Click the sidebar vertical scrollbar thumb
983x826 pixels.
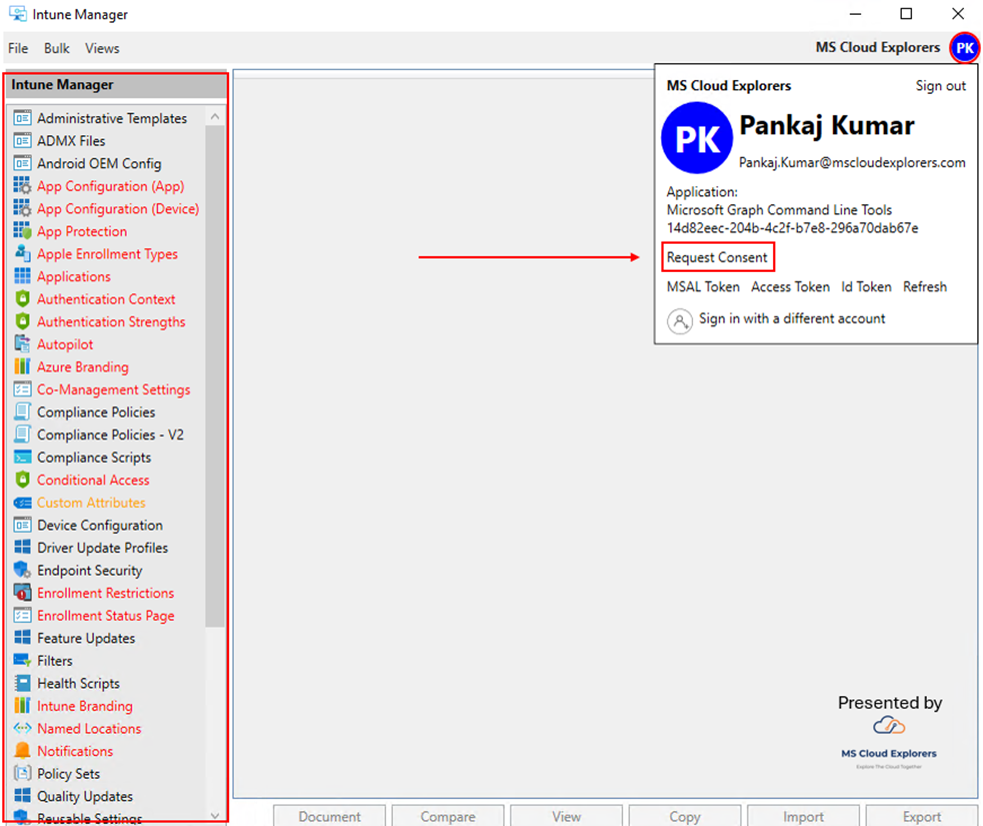(x=215, y=375)
